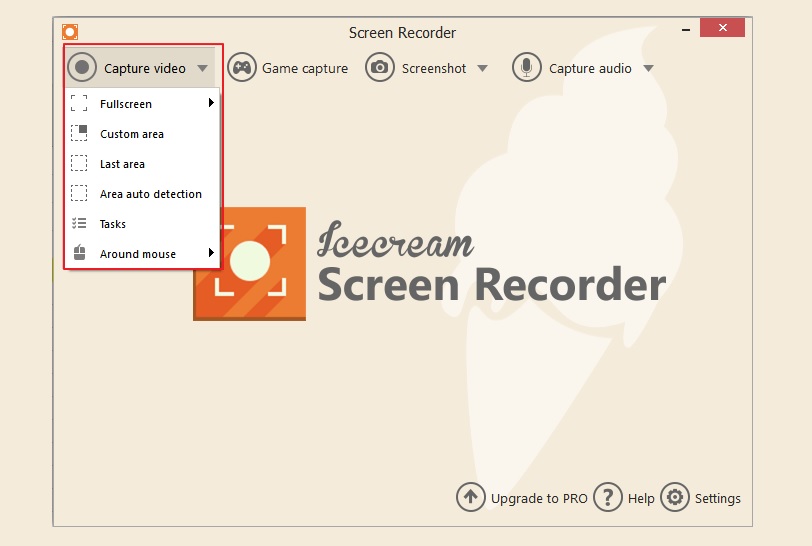
Task: Open the Around mouse submenu arrow
Action: pyautogui.click(x=211, y=253)
